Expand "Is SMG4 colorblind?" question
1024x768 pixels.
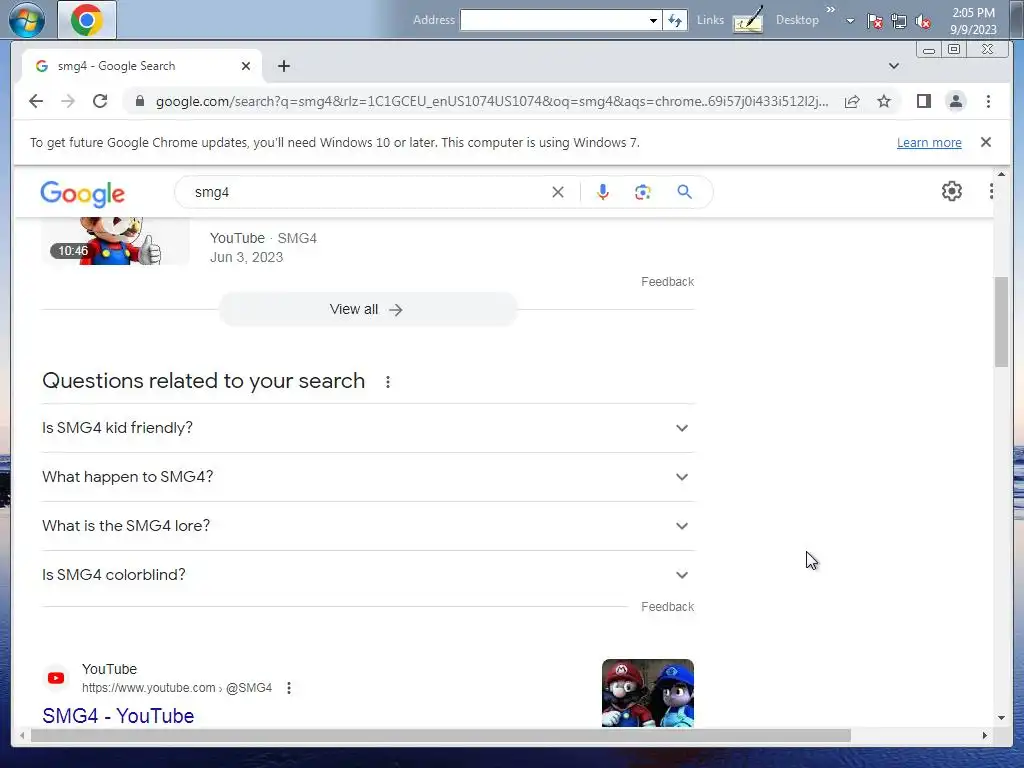368,575
